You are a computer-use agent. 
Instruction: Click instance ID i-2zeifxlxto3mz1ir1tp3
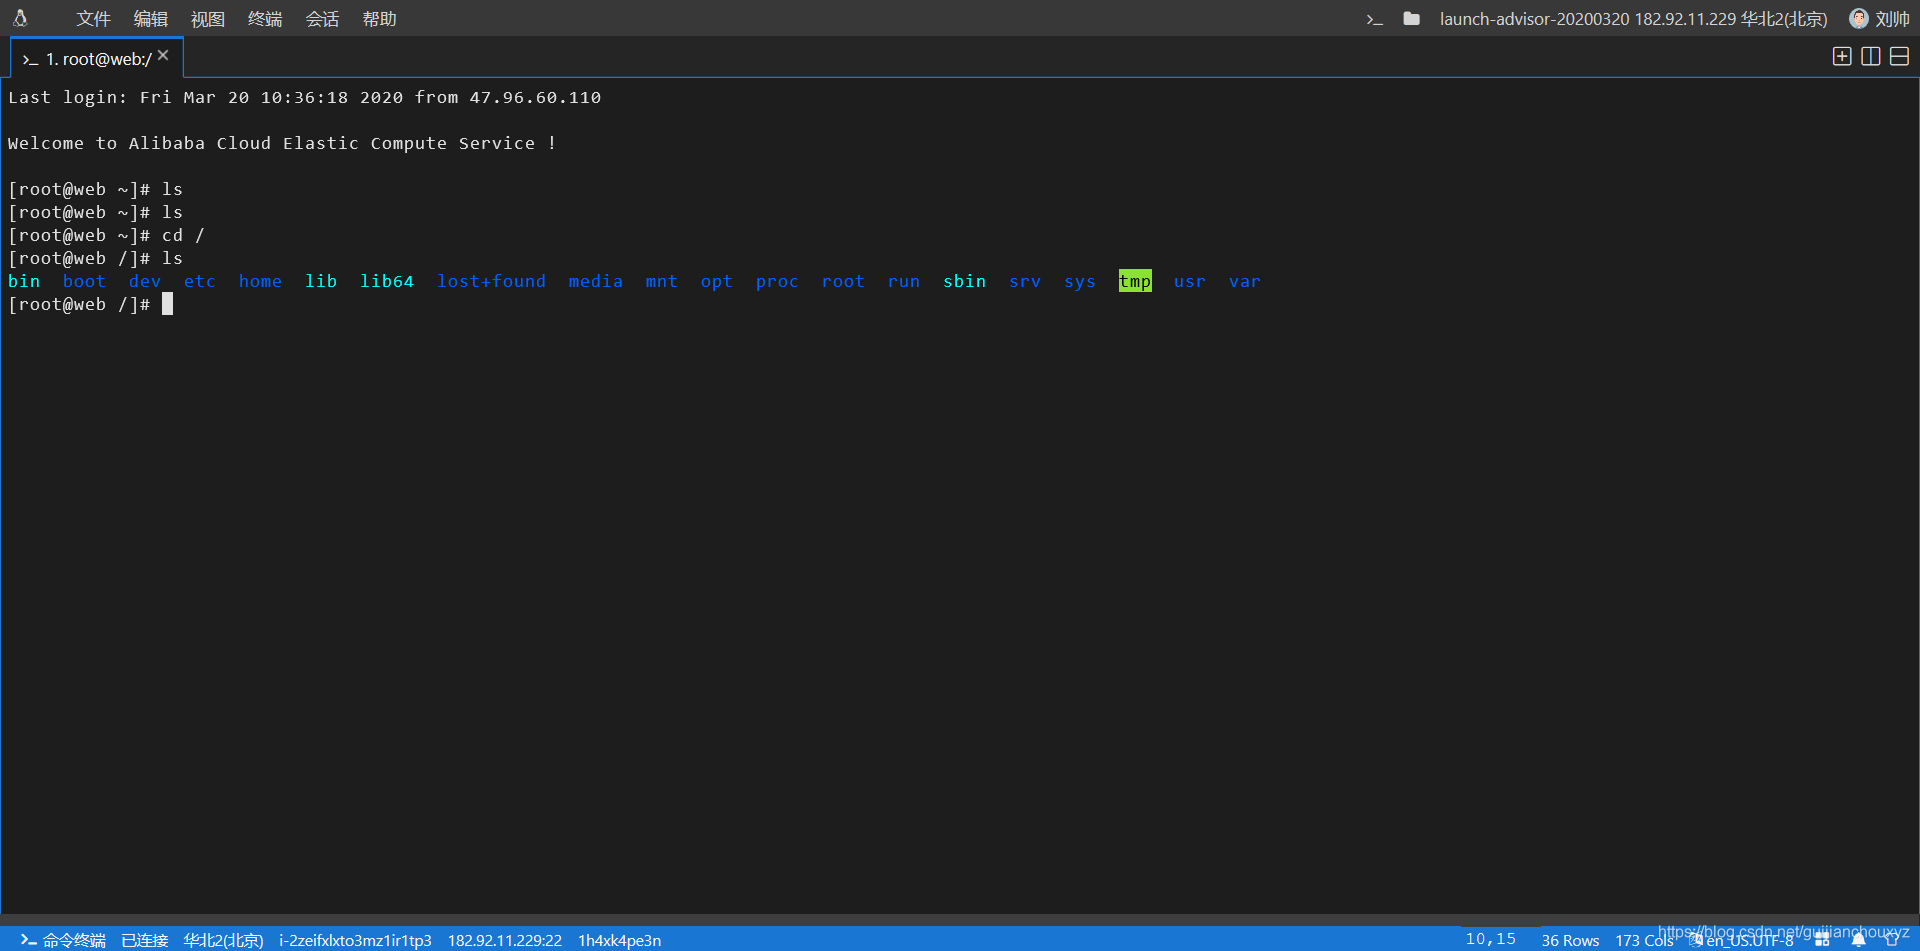click(x=355, y=940)
